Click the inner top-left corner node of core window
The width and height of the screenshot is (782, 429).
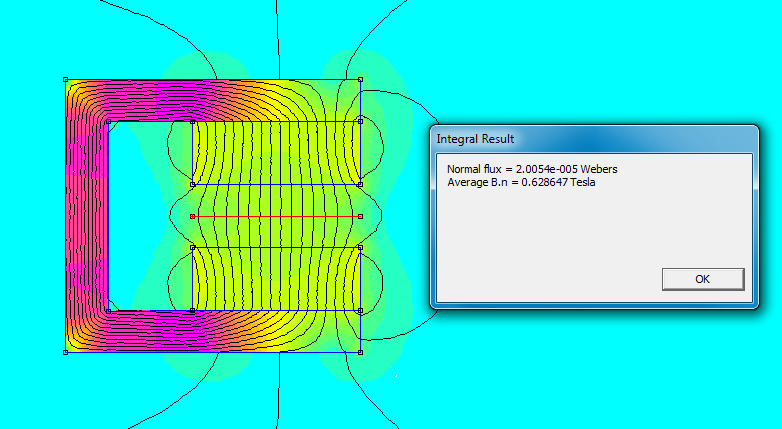click(108, 122)
